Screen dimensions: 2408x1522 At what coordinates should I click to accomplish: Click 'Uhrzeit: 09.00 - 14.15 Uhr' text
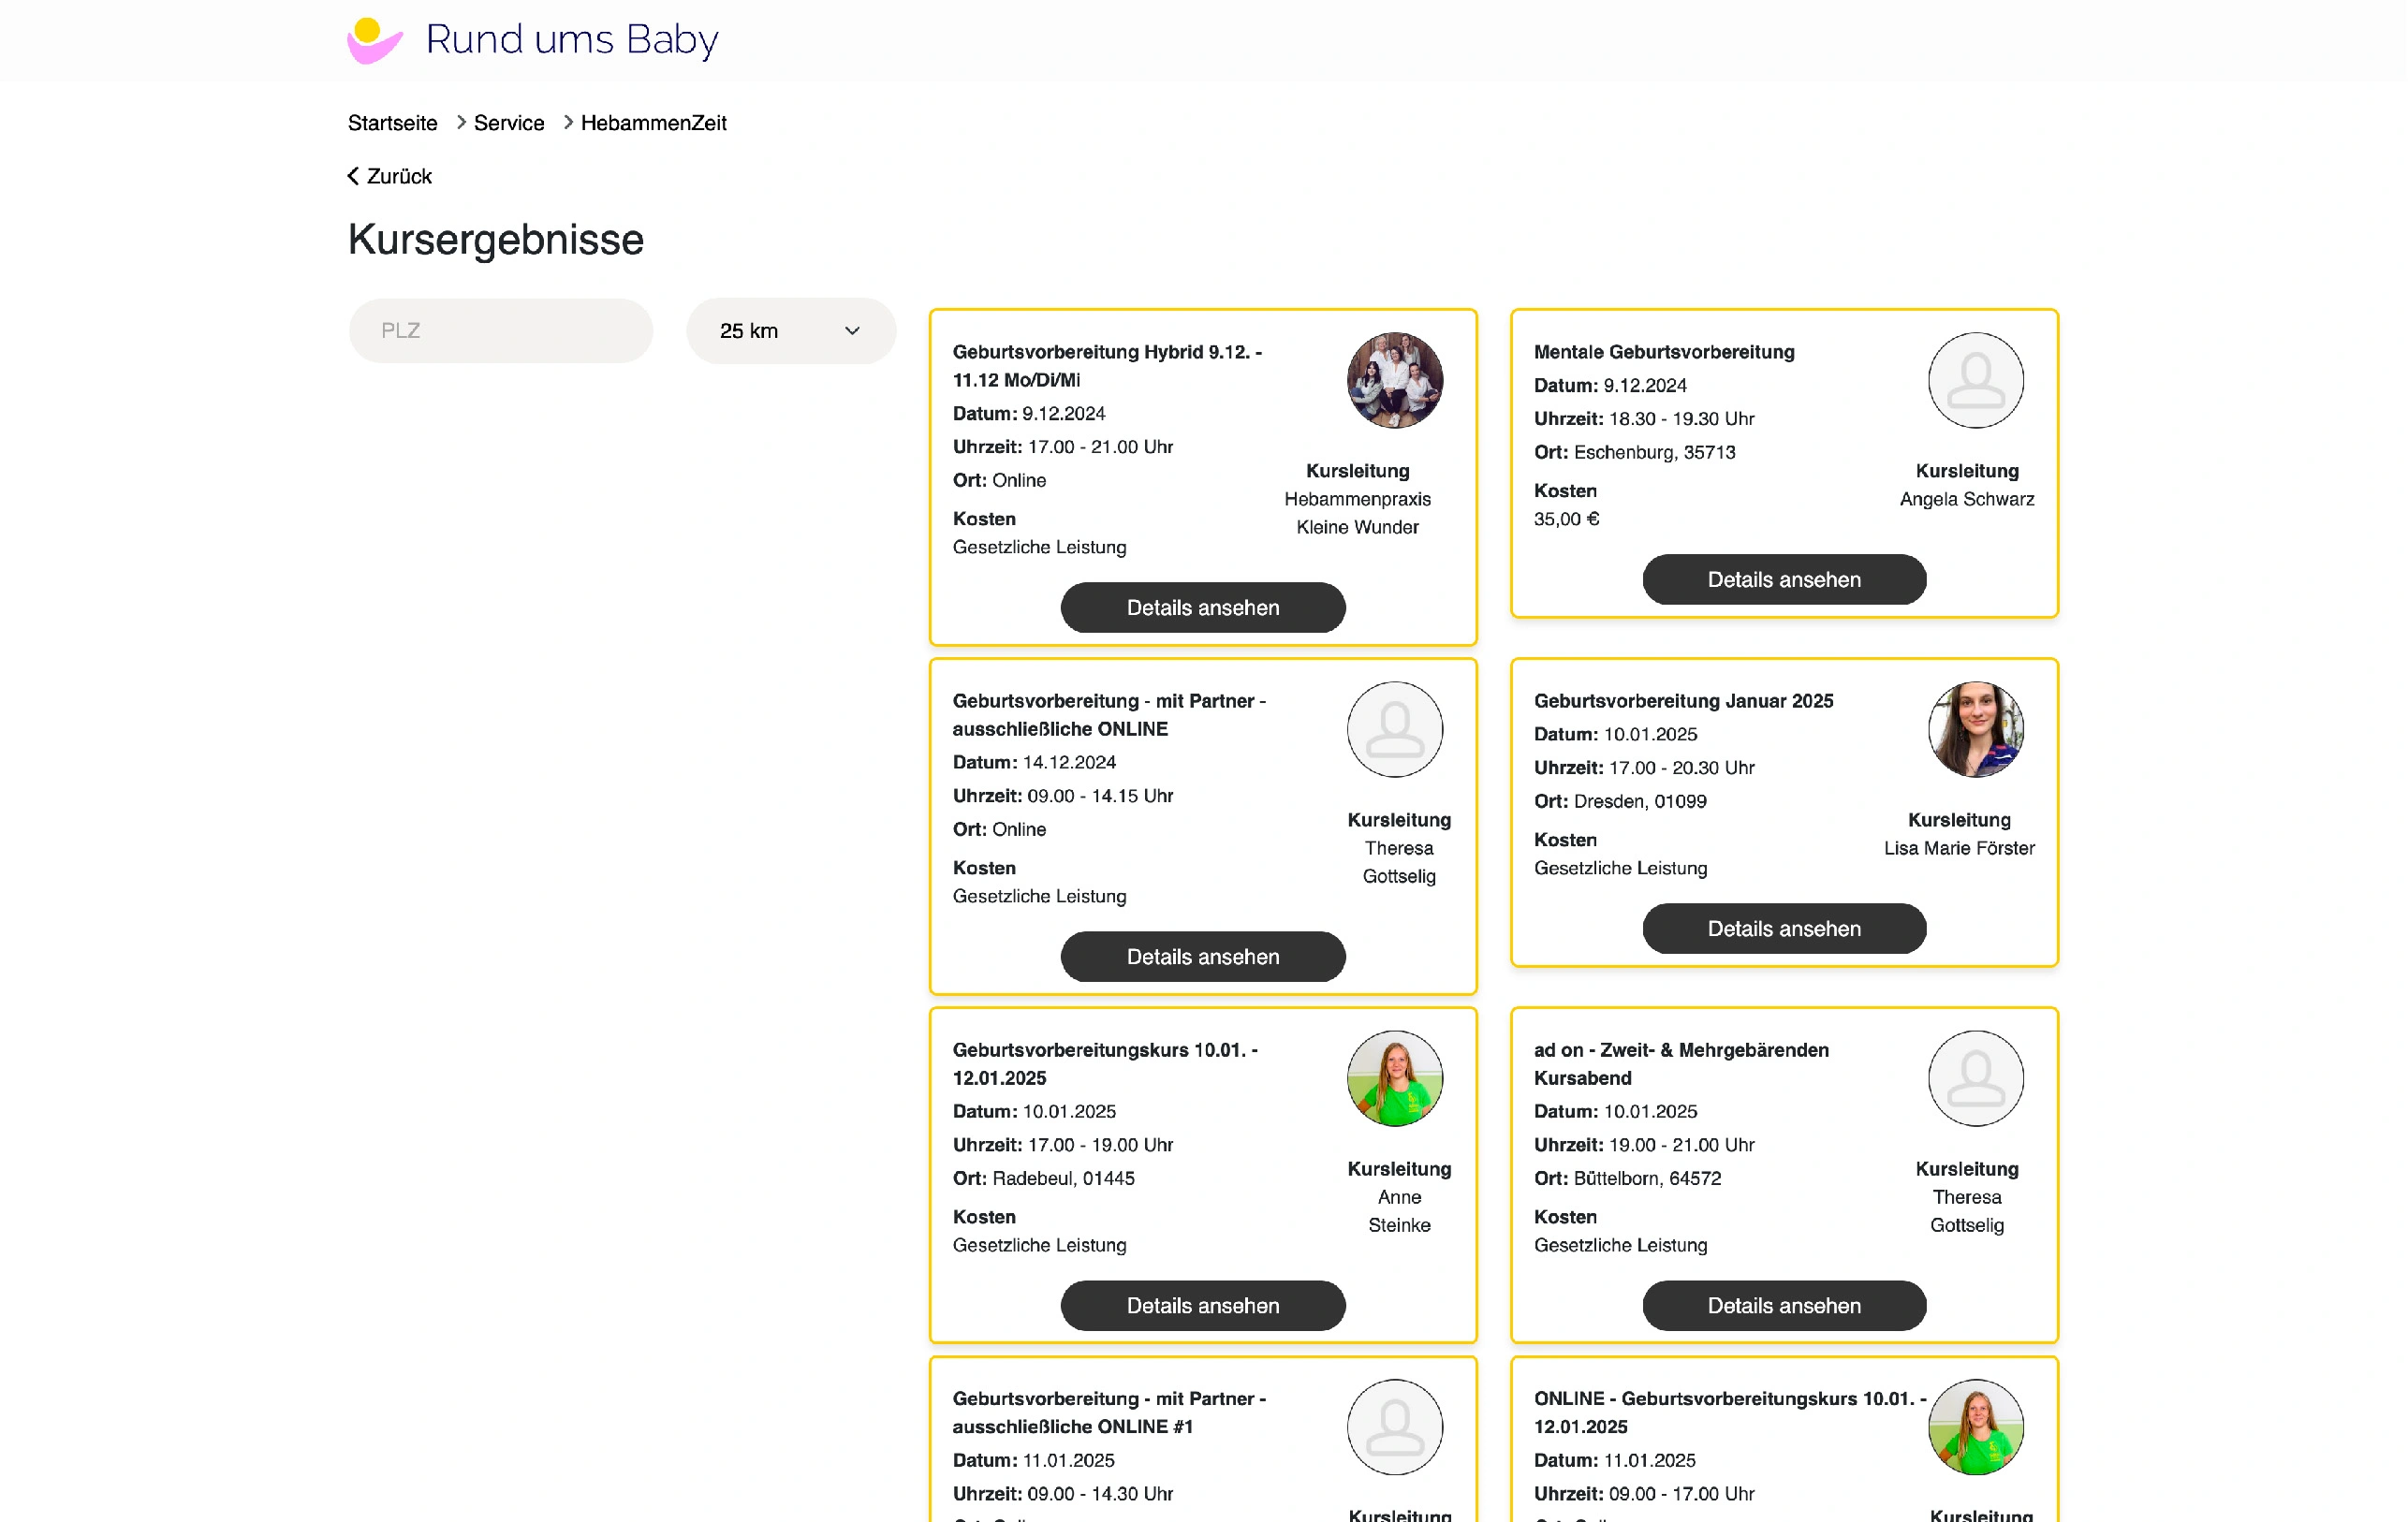(x=1062, y=796)
